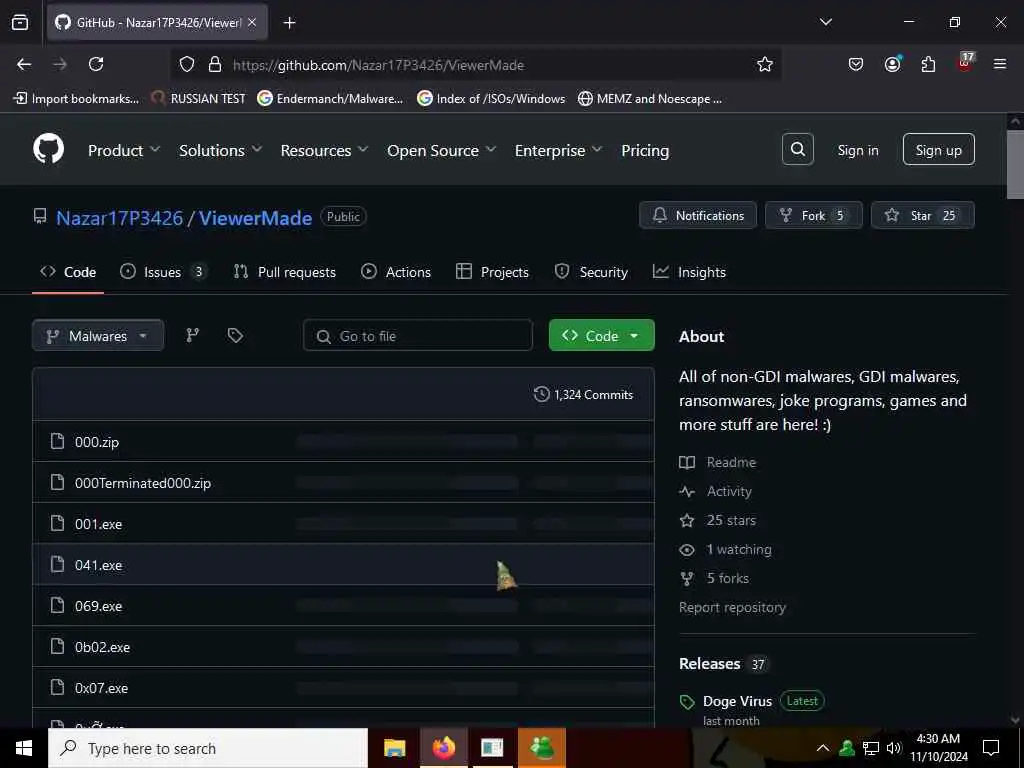
Task: Switch to the Issues tab
Action: coord(163,272)
